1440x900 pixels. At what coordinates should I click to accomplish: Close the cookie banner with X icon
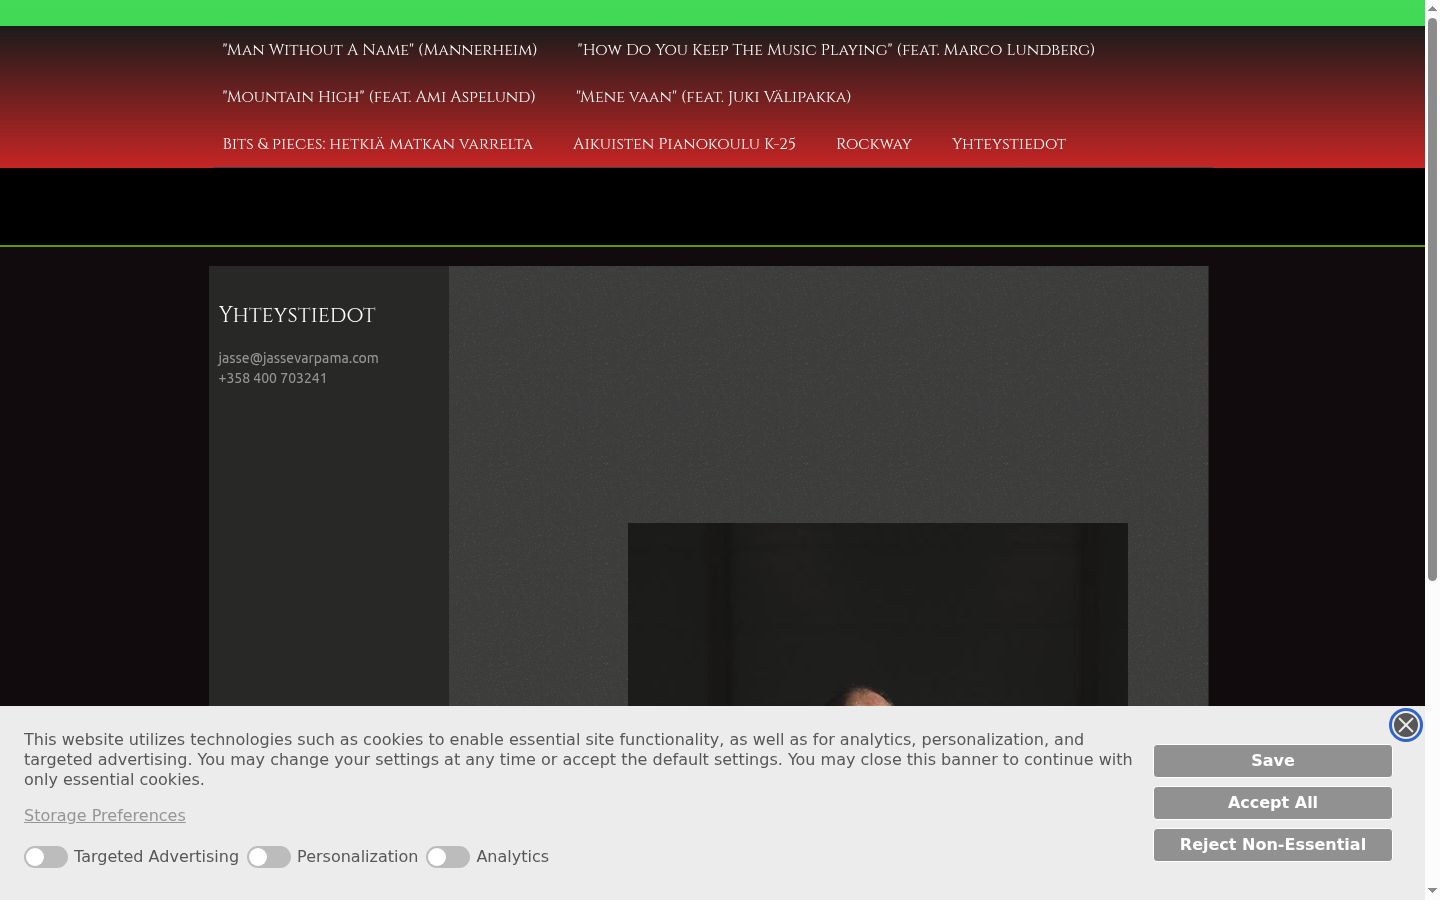point(1405,725)
